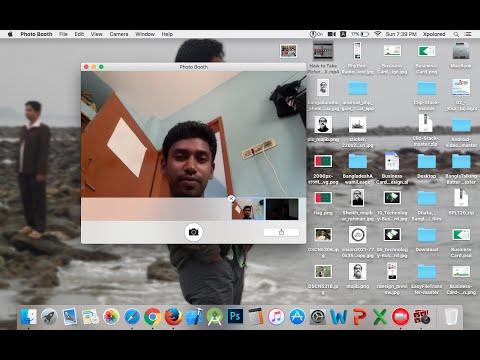Select the pic_mujib.png file on desktop
The height and width of the screenshot is (360, 480).
tap(323, 124)
